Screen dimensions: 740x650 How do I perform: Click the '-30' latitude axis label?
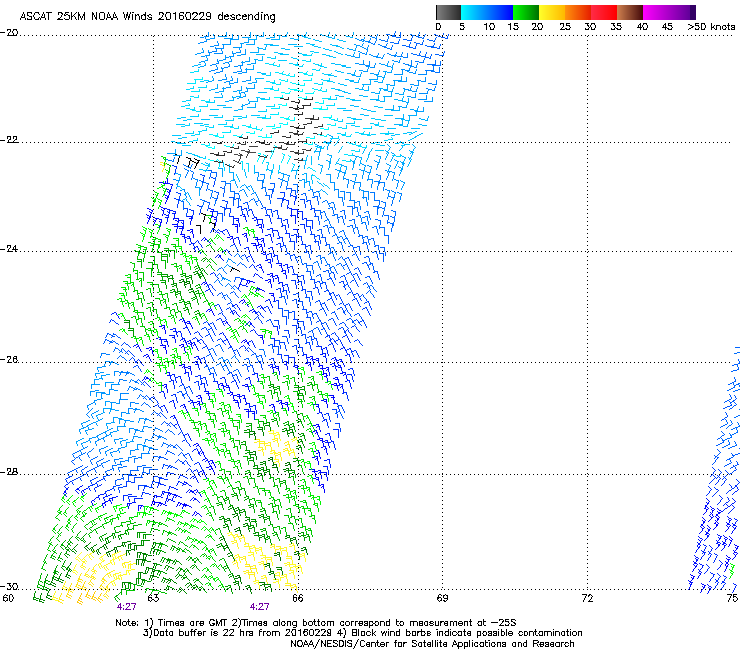[x=9, y=587]
